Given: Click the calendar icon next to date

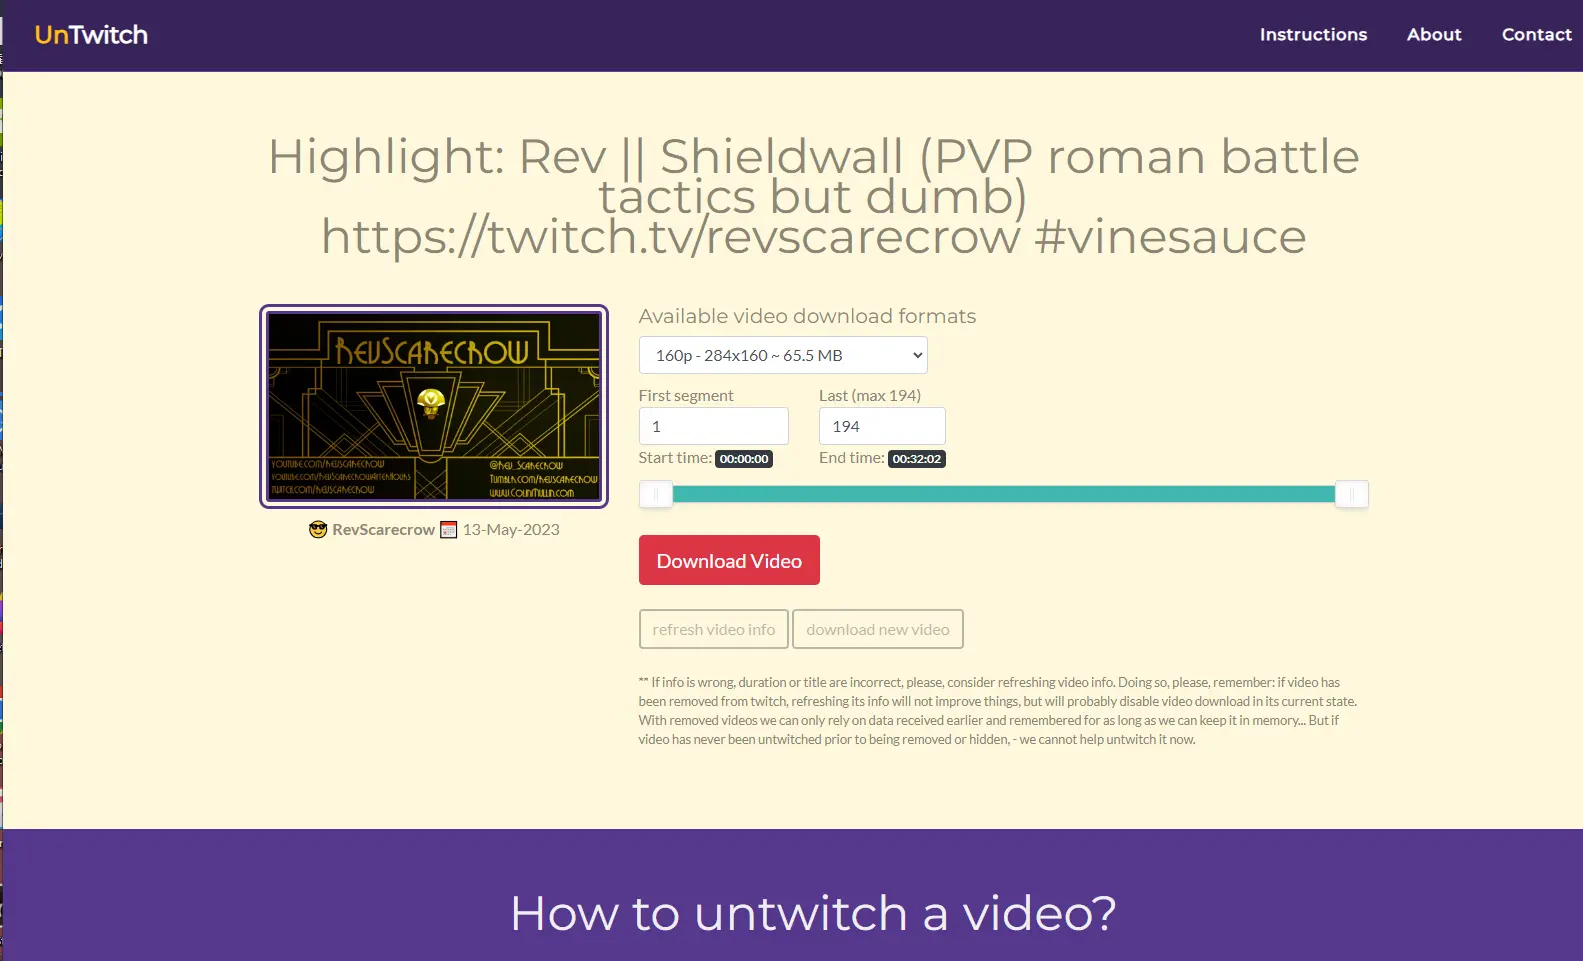Looking at the screenshot, I should tap(449, 530).
